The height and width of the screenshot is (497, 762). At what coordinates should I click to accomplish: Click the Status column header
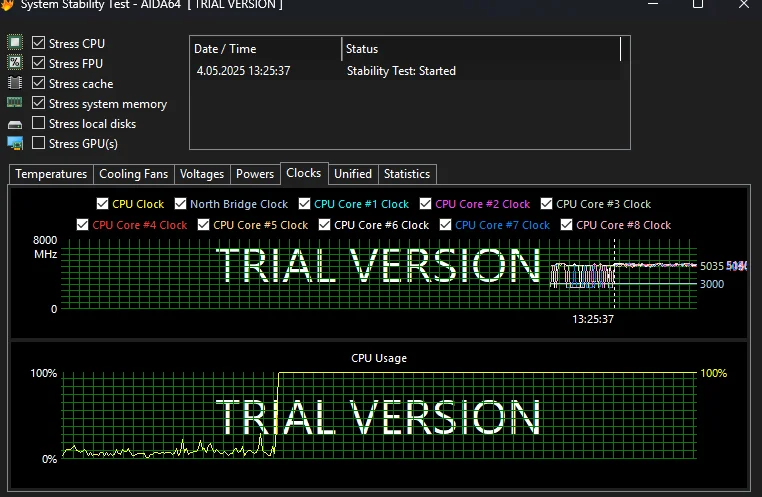pyautogui.click(x=481, y=49)
